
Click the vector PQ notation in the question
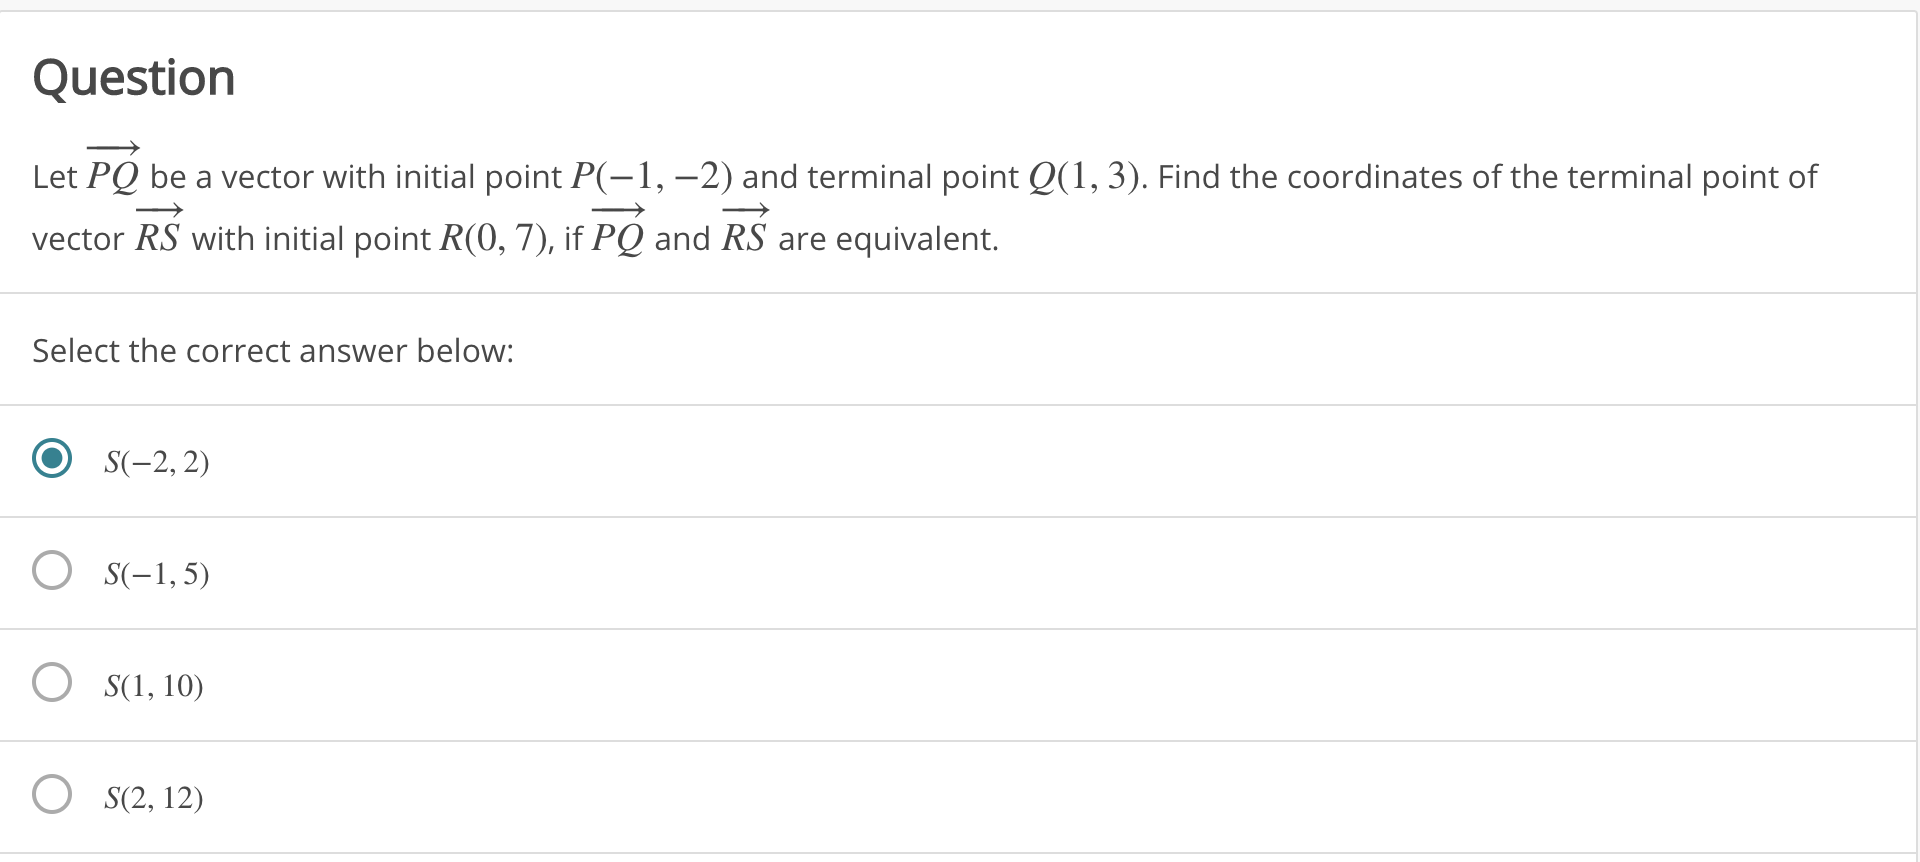pos(115,172)
